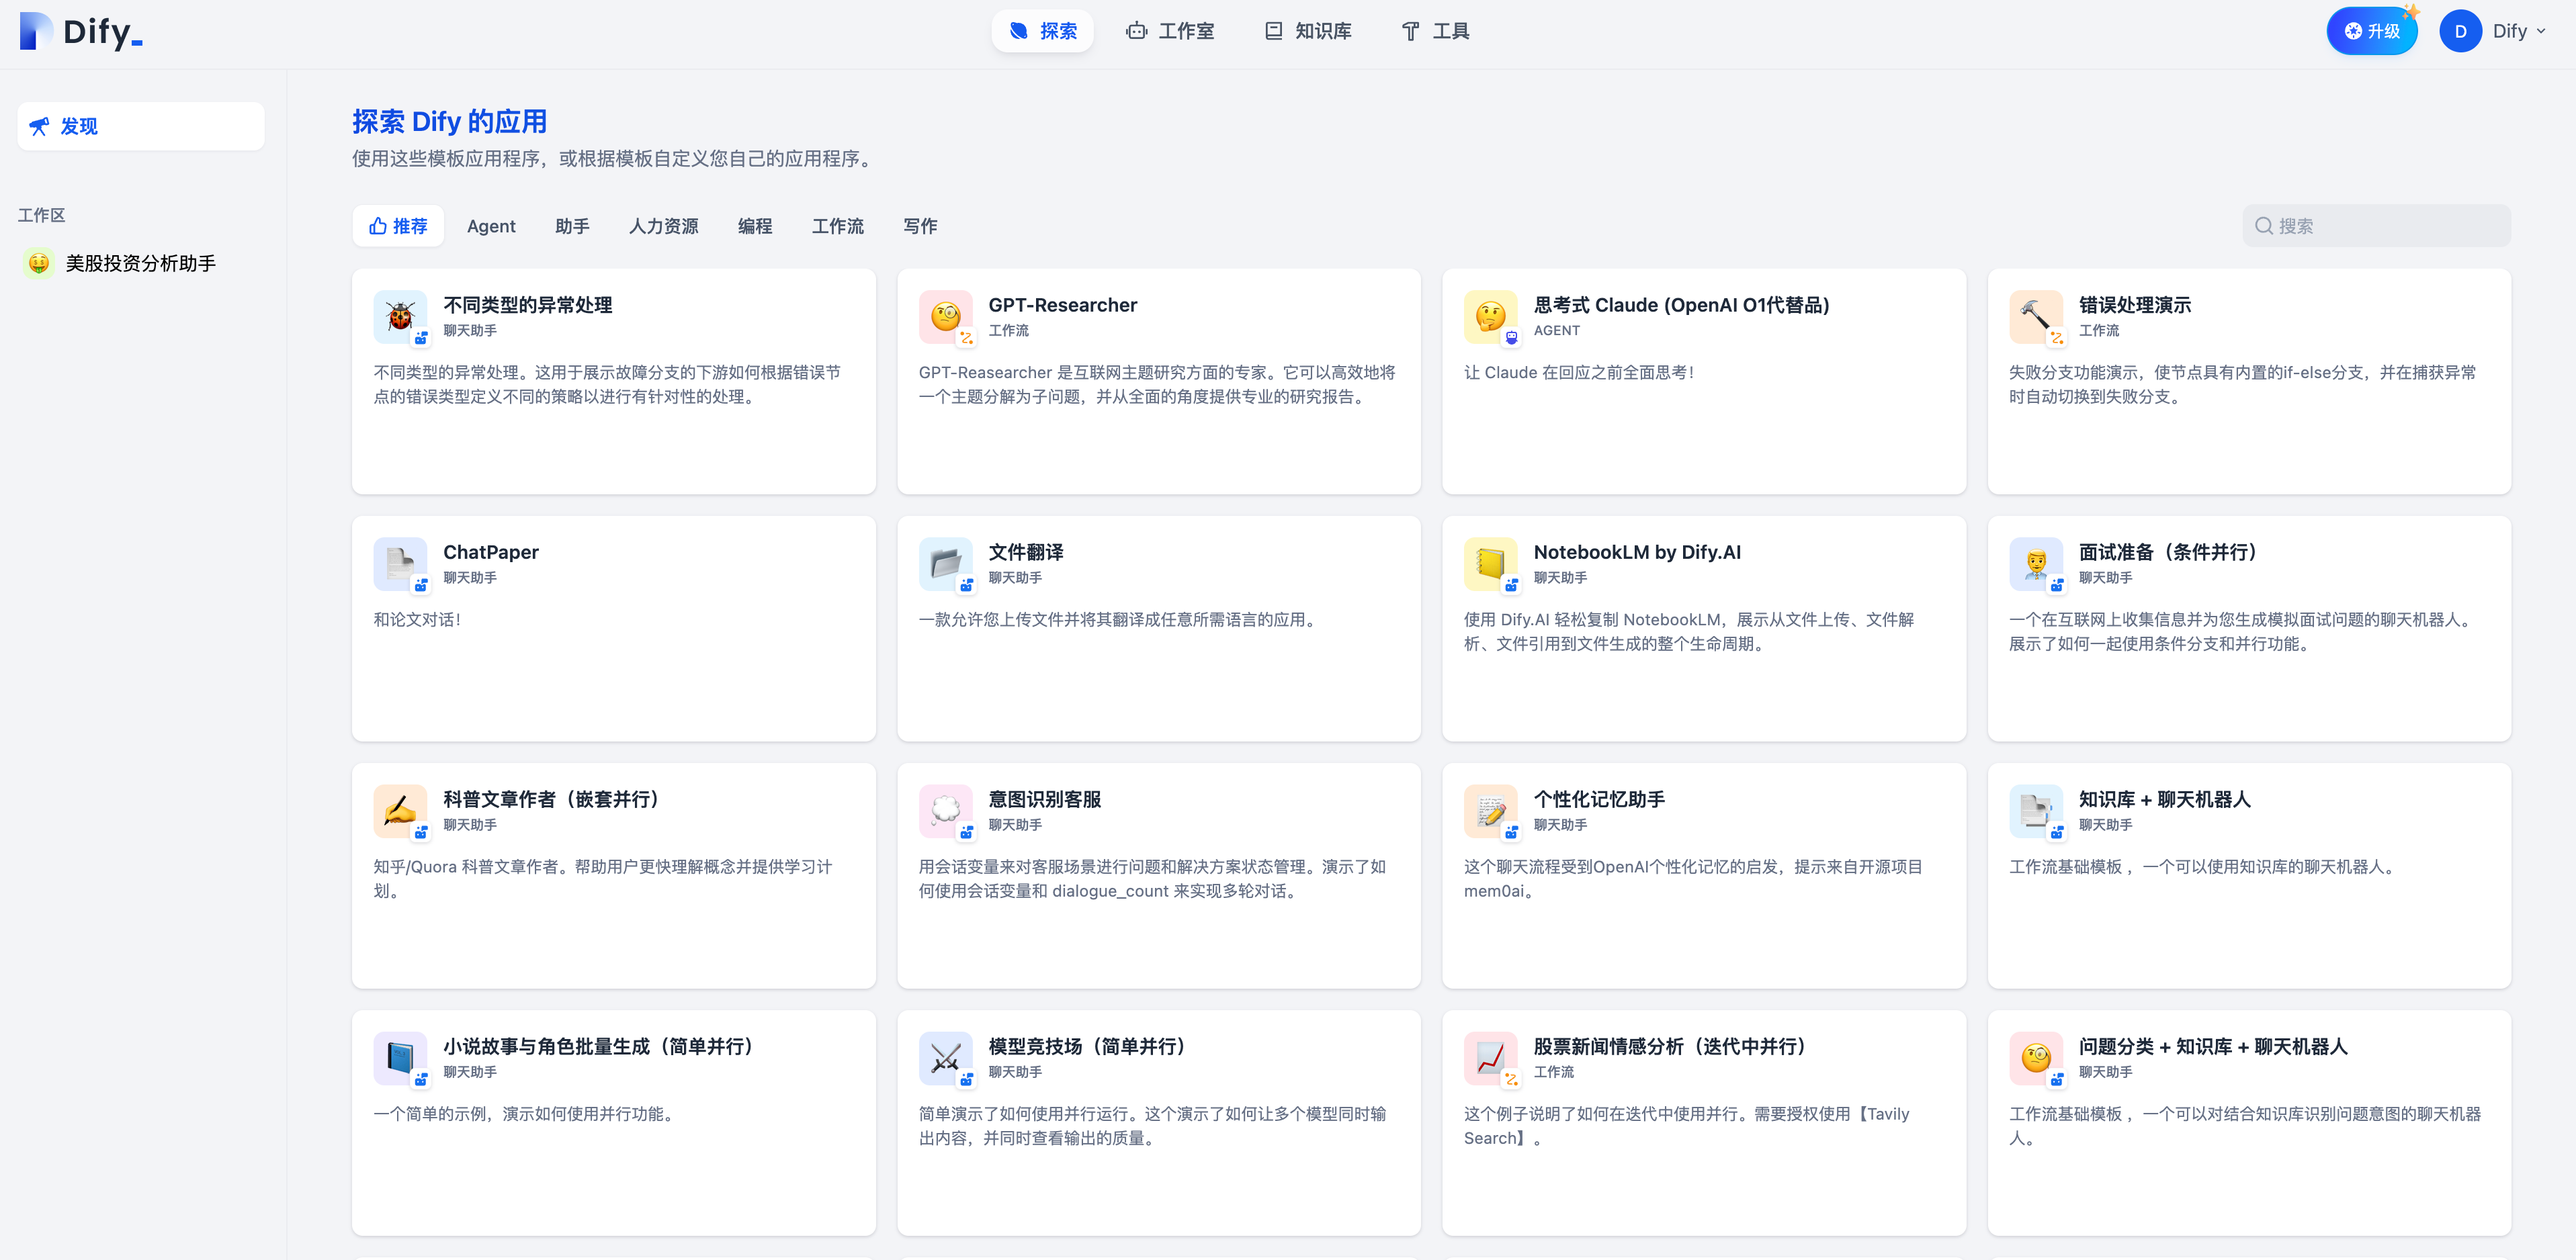
Task: Open the GPT-Researcher template title
Action: coord(1062,305)
